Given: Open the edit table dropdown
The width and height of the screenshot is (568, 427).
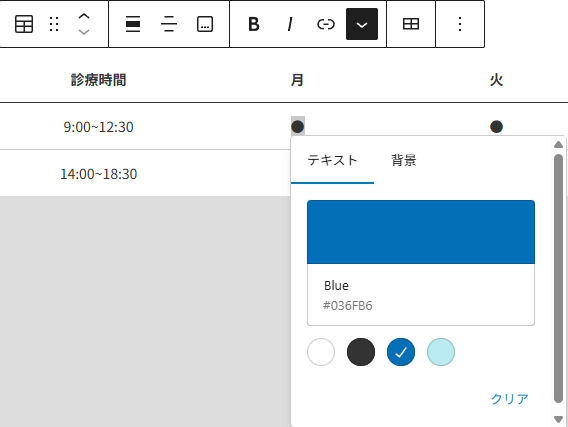Looking at the screenshot, I should click(x=411, y=24).
